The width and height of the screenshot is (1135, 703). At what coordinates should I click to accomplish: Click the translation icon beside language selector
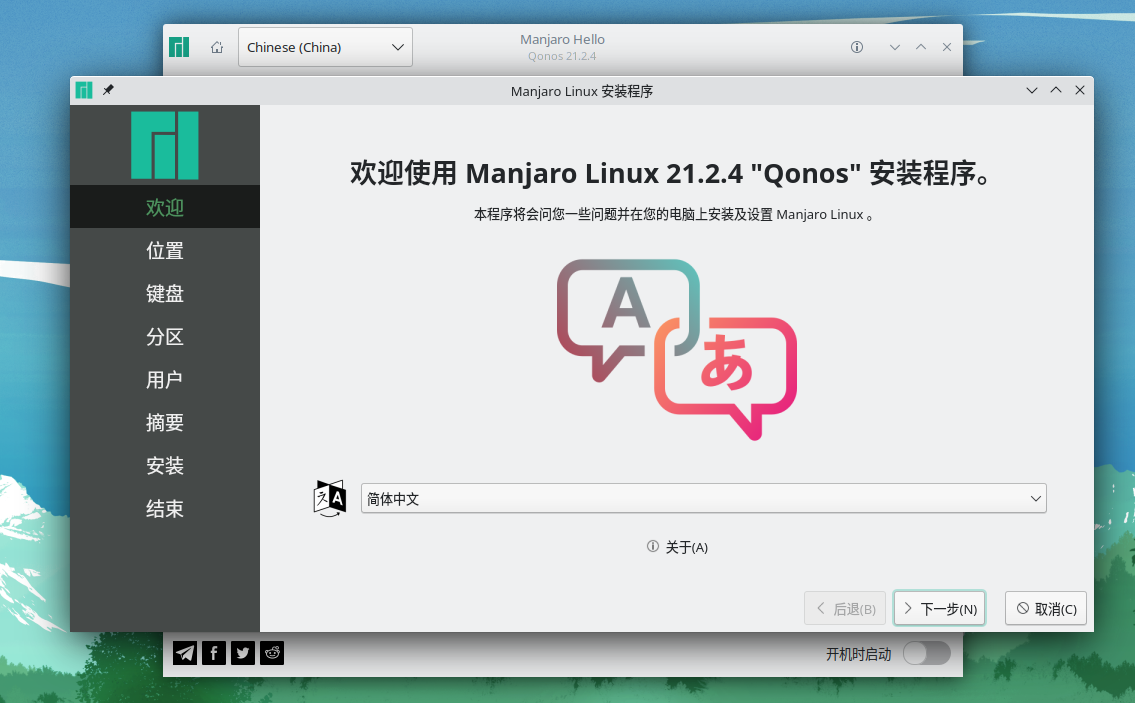coord(329,498)
